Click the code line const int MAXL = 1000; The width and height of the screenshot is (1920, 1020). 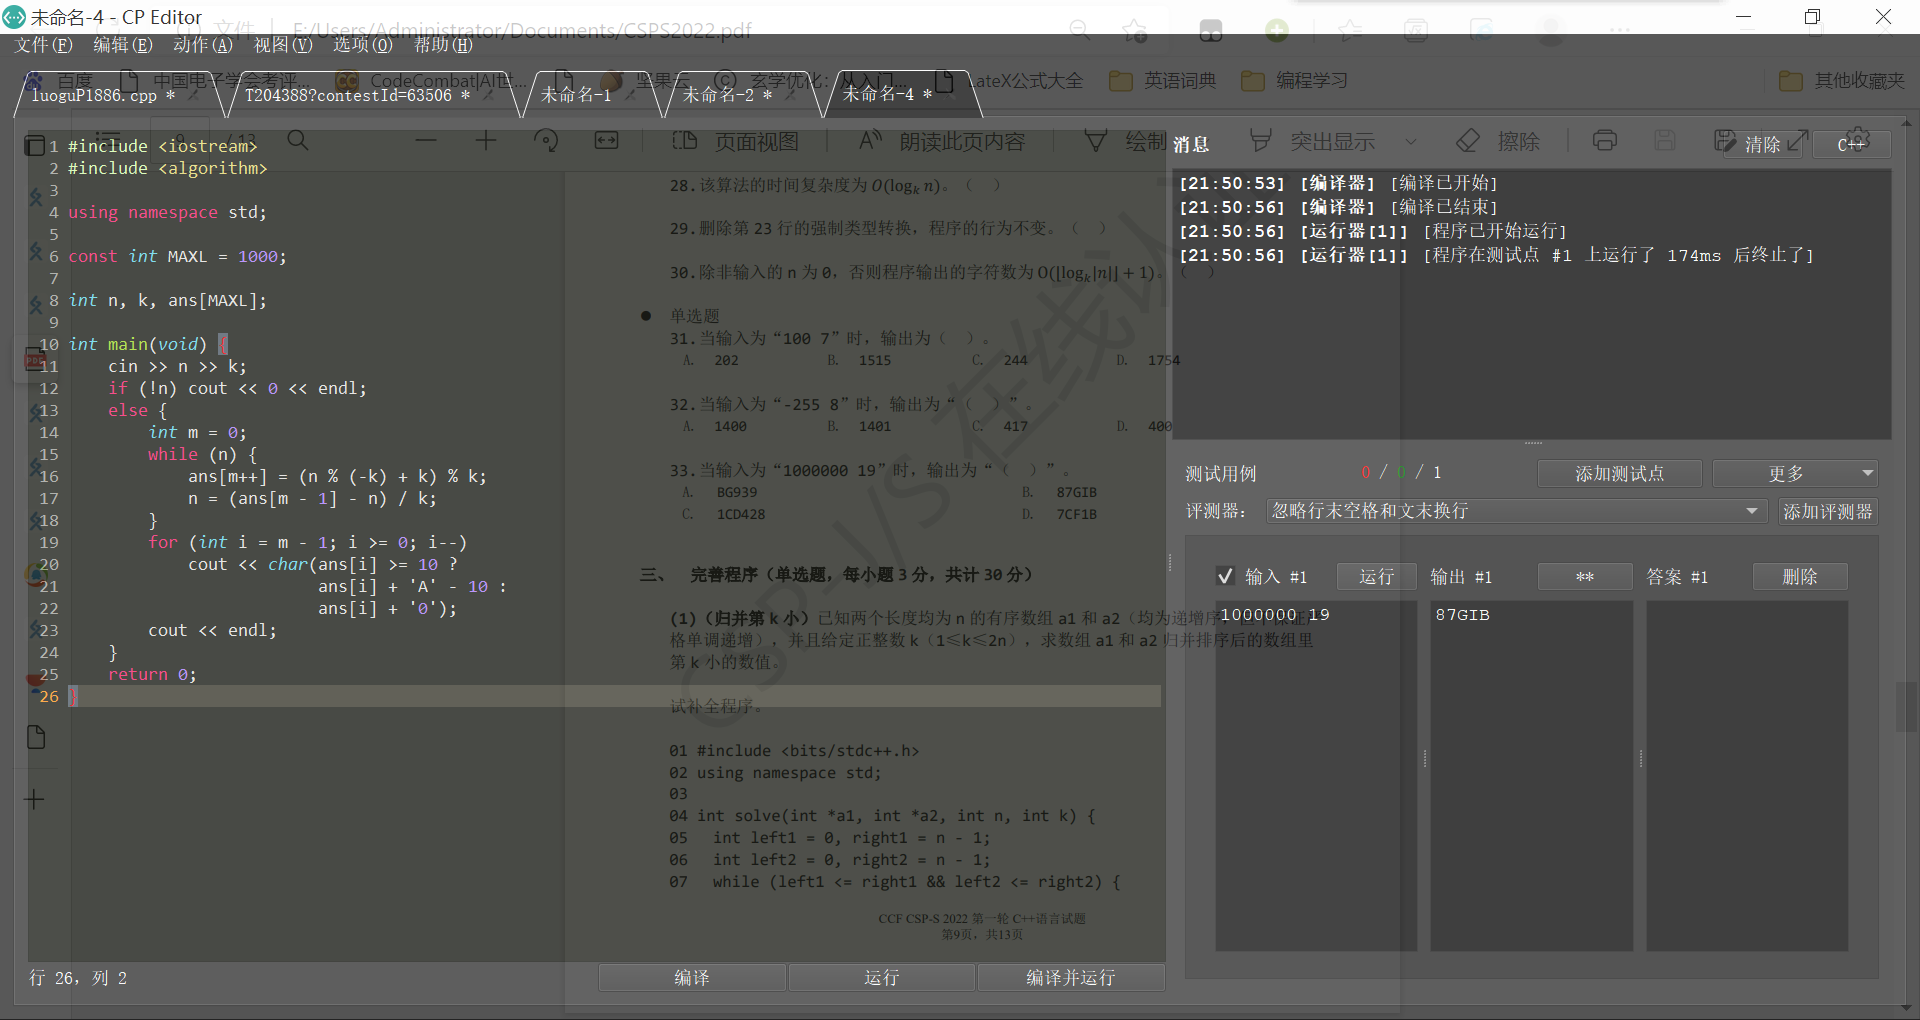[x=178, y=256]
